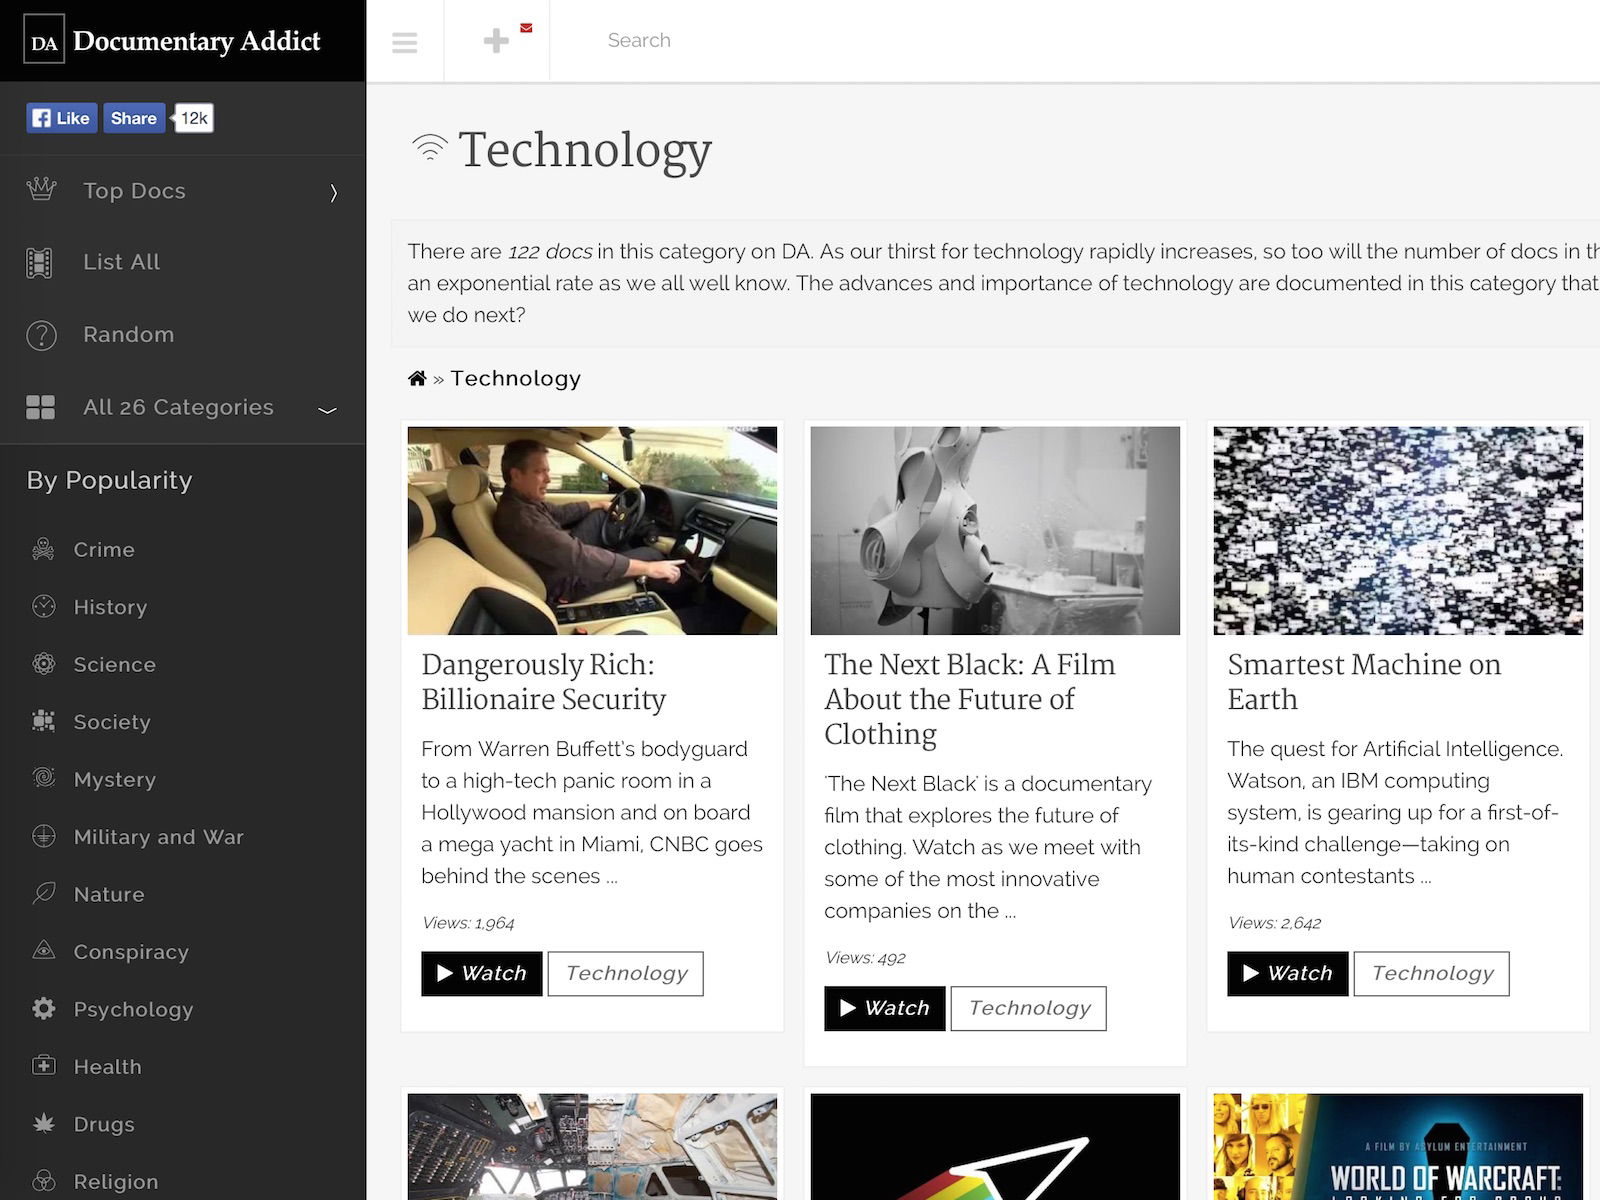
Task: Click the film strip icon for List All
Action: tap(39, 263)
